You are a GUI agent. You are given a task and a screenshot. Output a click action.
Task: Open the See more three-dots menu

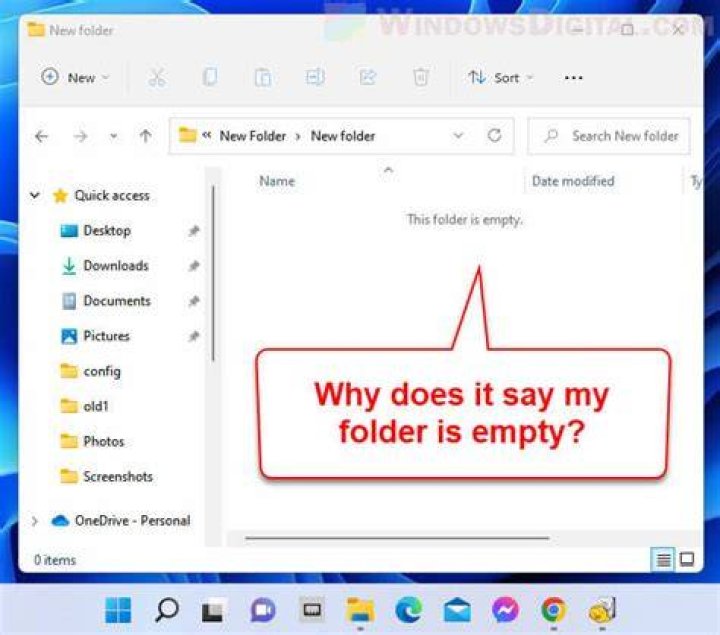coord(574,78)
